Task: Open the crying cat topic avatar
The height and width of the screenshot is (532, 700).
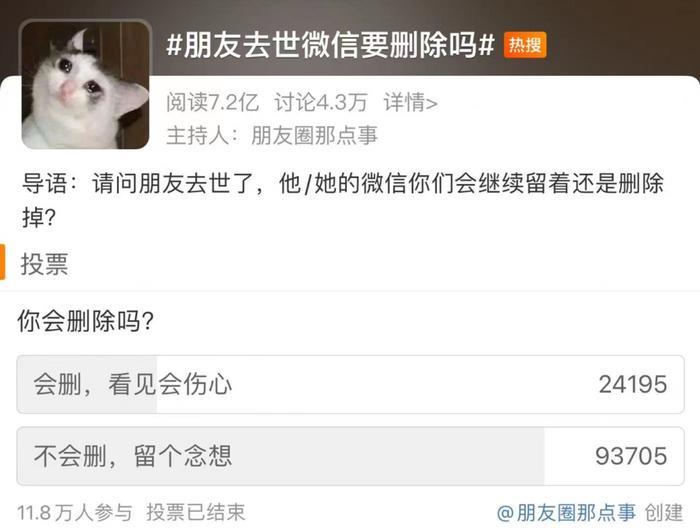Action: [85, 85]
